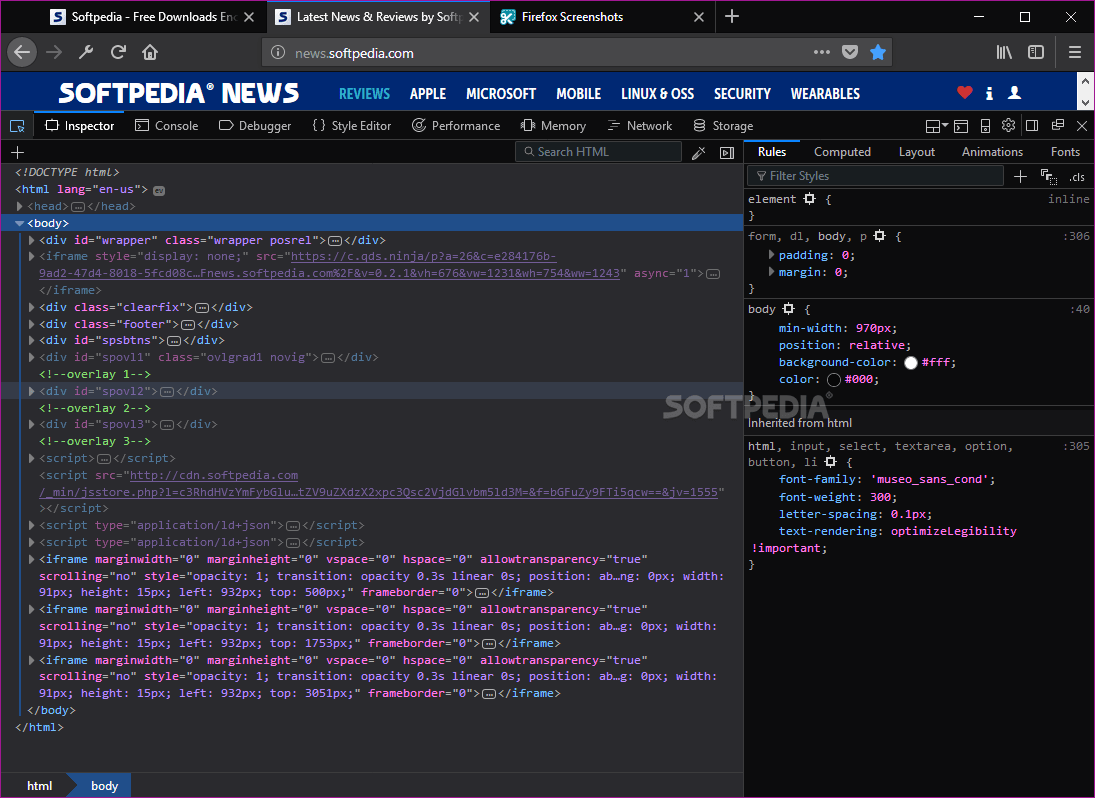This screenshot has width=1095, height=798.
Task: Select html in the breadcrumb bar
Action: pos(39,786)
